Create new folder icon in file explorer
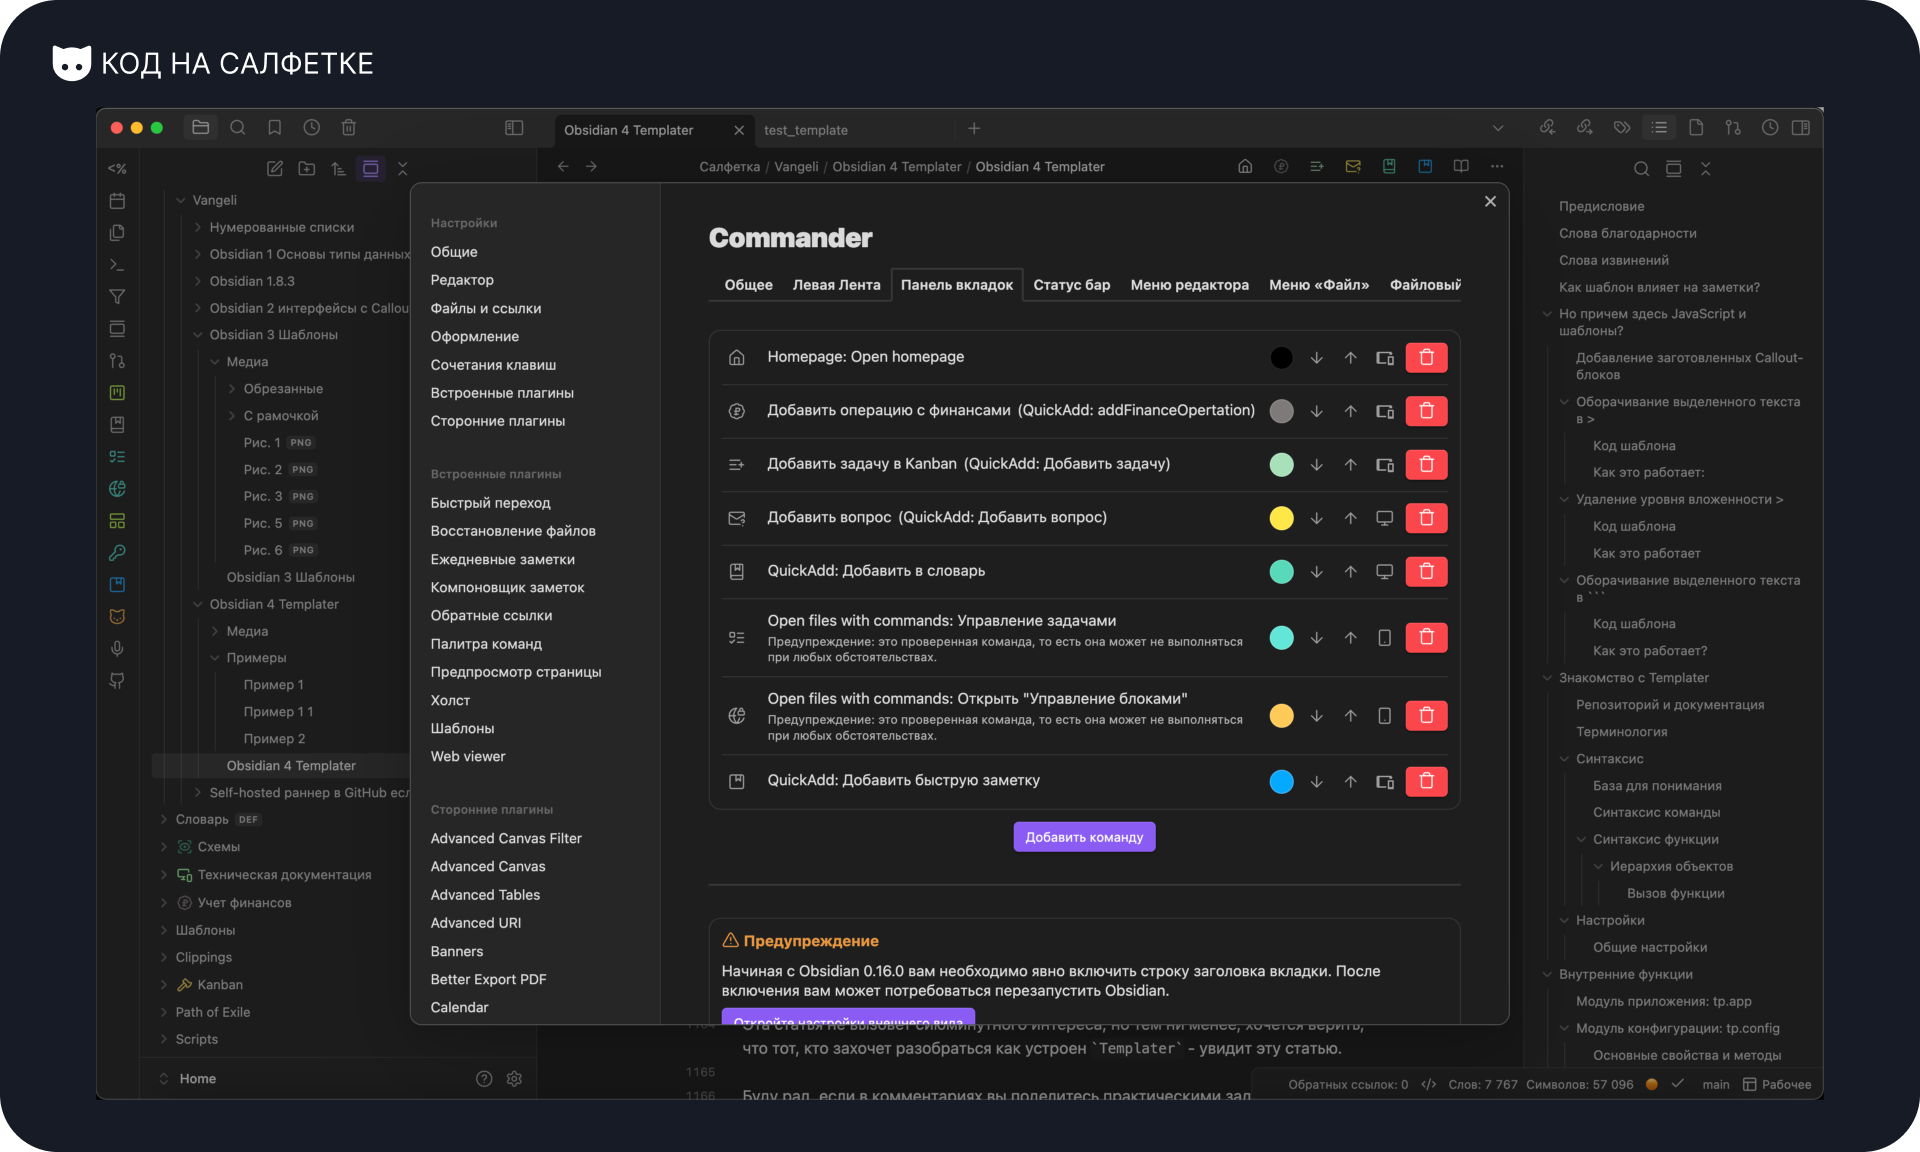The width and height of the screenshot is (1920, 1152). point(307,168)
